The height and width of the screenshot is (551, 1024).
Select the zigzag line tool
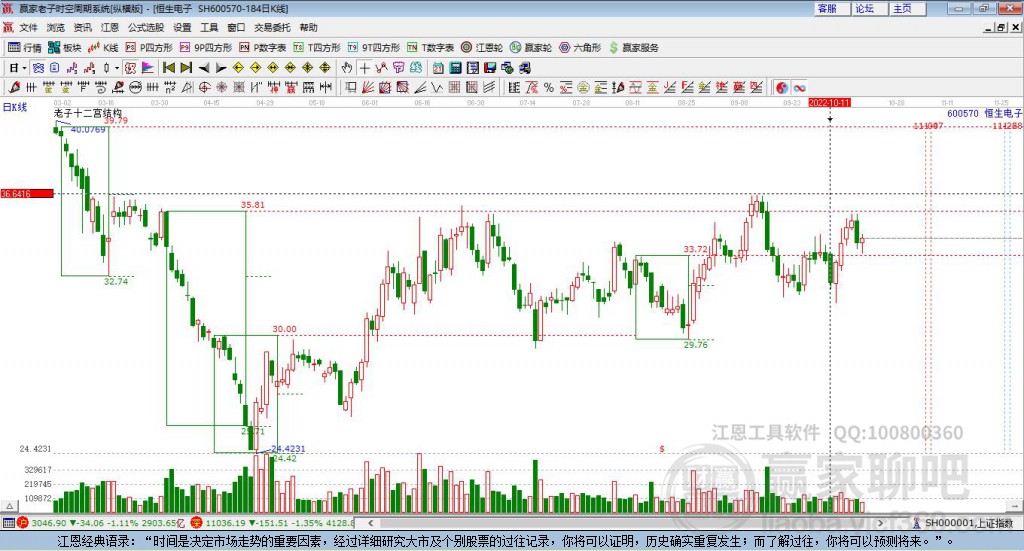click(437, 87)
